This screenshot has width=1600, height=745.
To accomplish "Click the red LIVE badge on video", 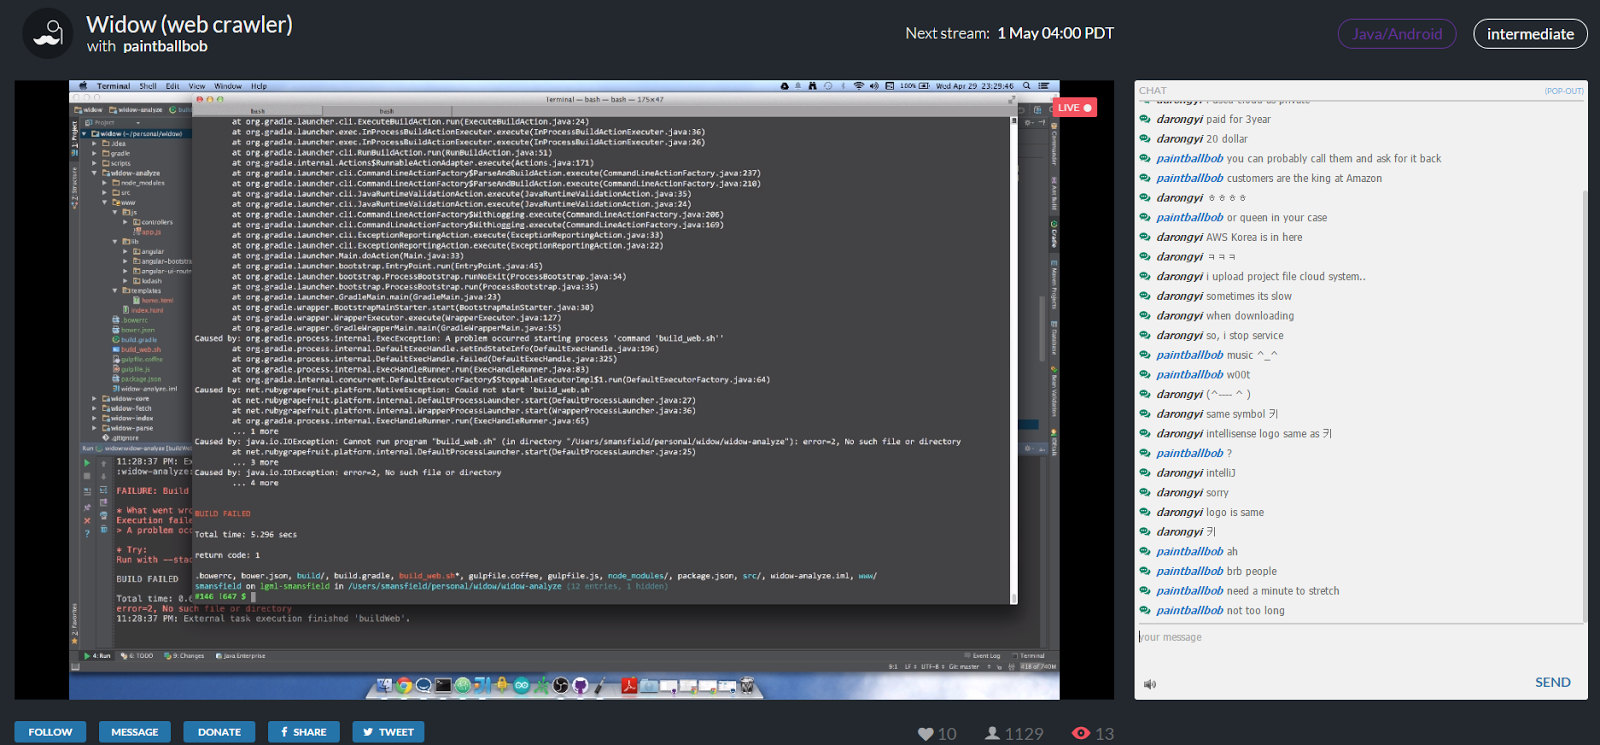I will tap(1075, 108).
